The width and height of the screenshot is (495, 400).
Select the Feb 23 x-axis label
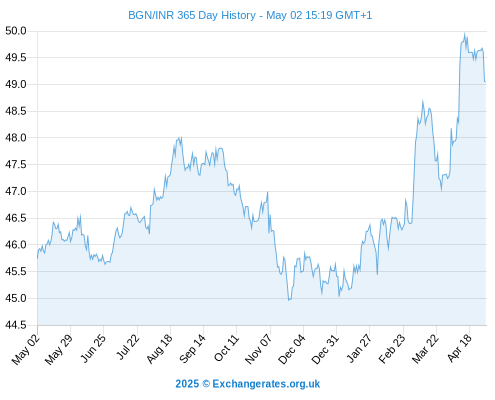tap(392, 349)
